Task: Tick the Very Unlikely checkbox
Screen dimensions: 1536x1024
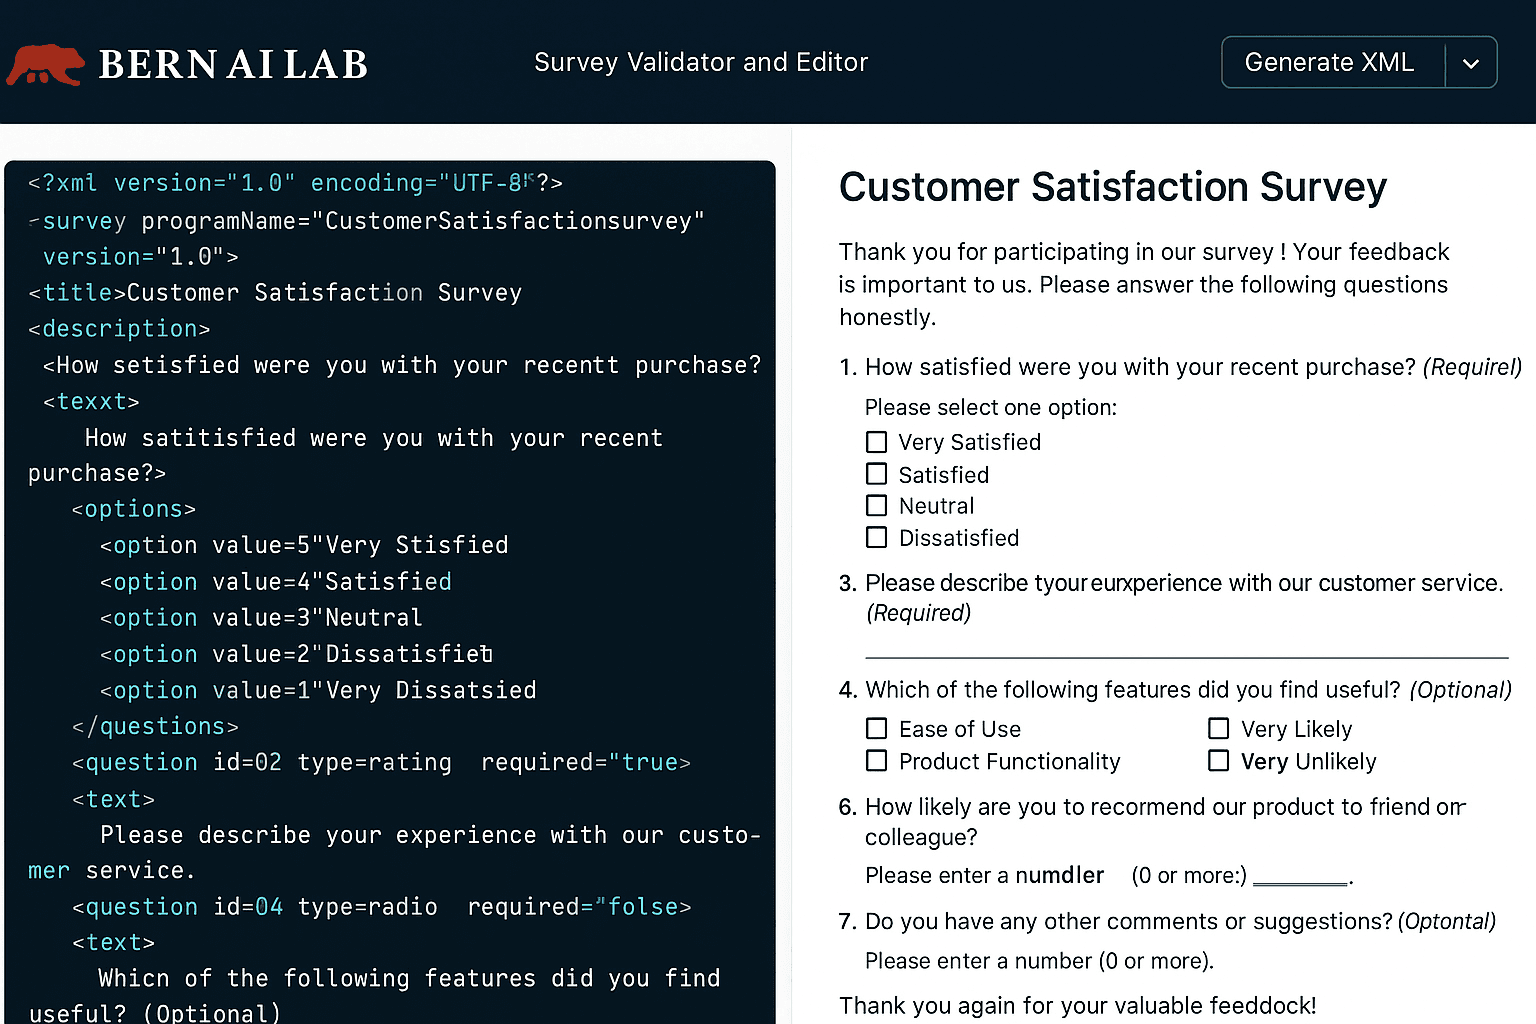Action: pyautogui.click(x=1219, y=761)
